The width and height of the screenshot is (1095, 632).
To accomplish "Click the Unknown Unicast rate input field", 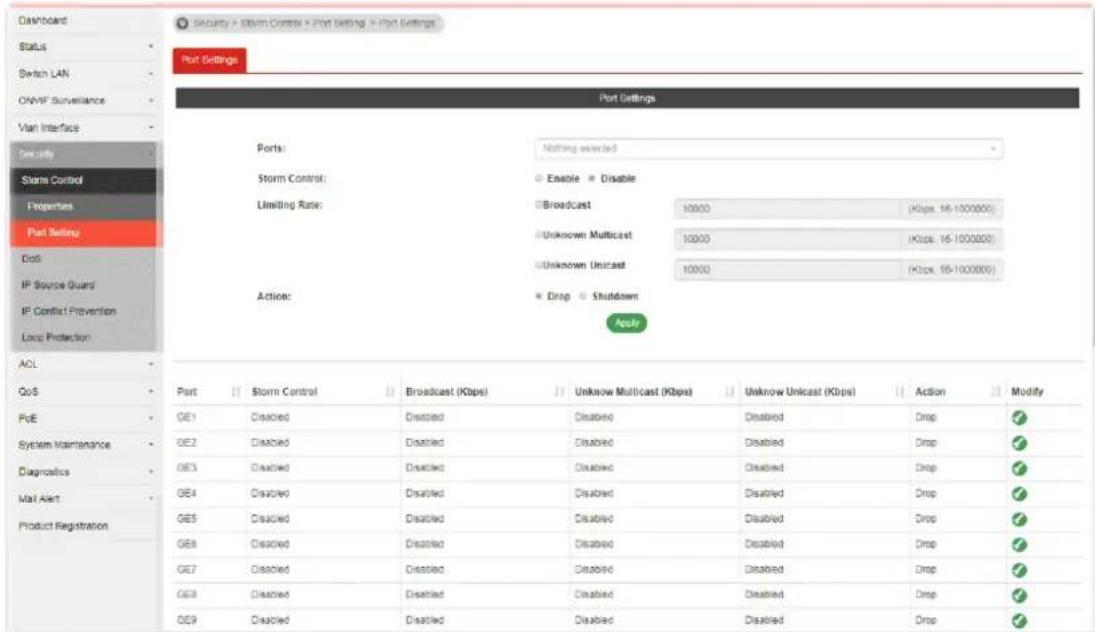I will click(787, 270).
